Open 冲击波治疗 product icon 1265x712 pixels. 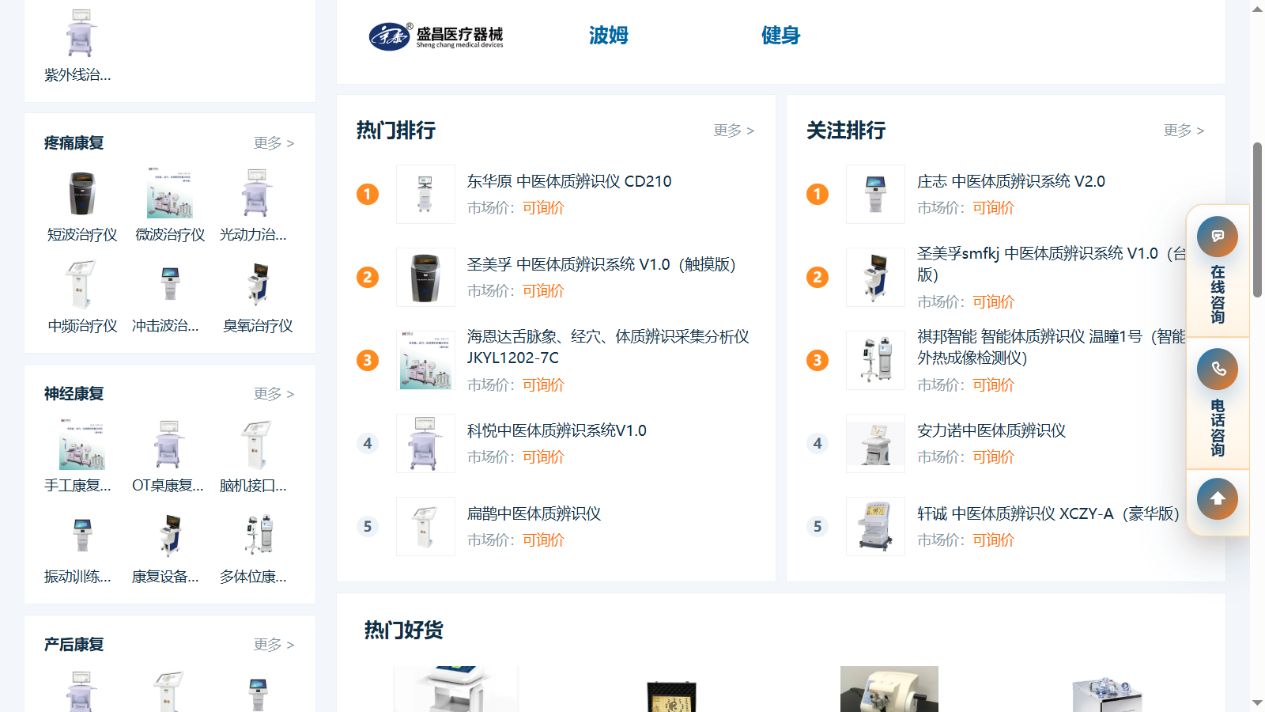[x=170, y=285]
